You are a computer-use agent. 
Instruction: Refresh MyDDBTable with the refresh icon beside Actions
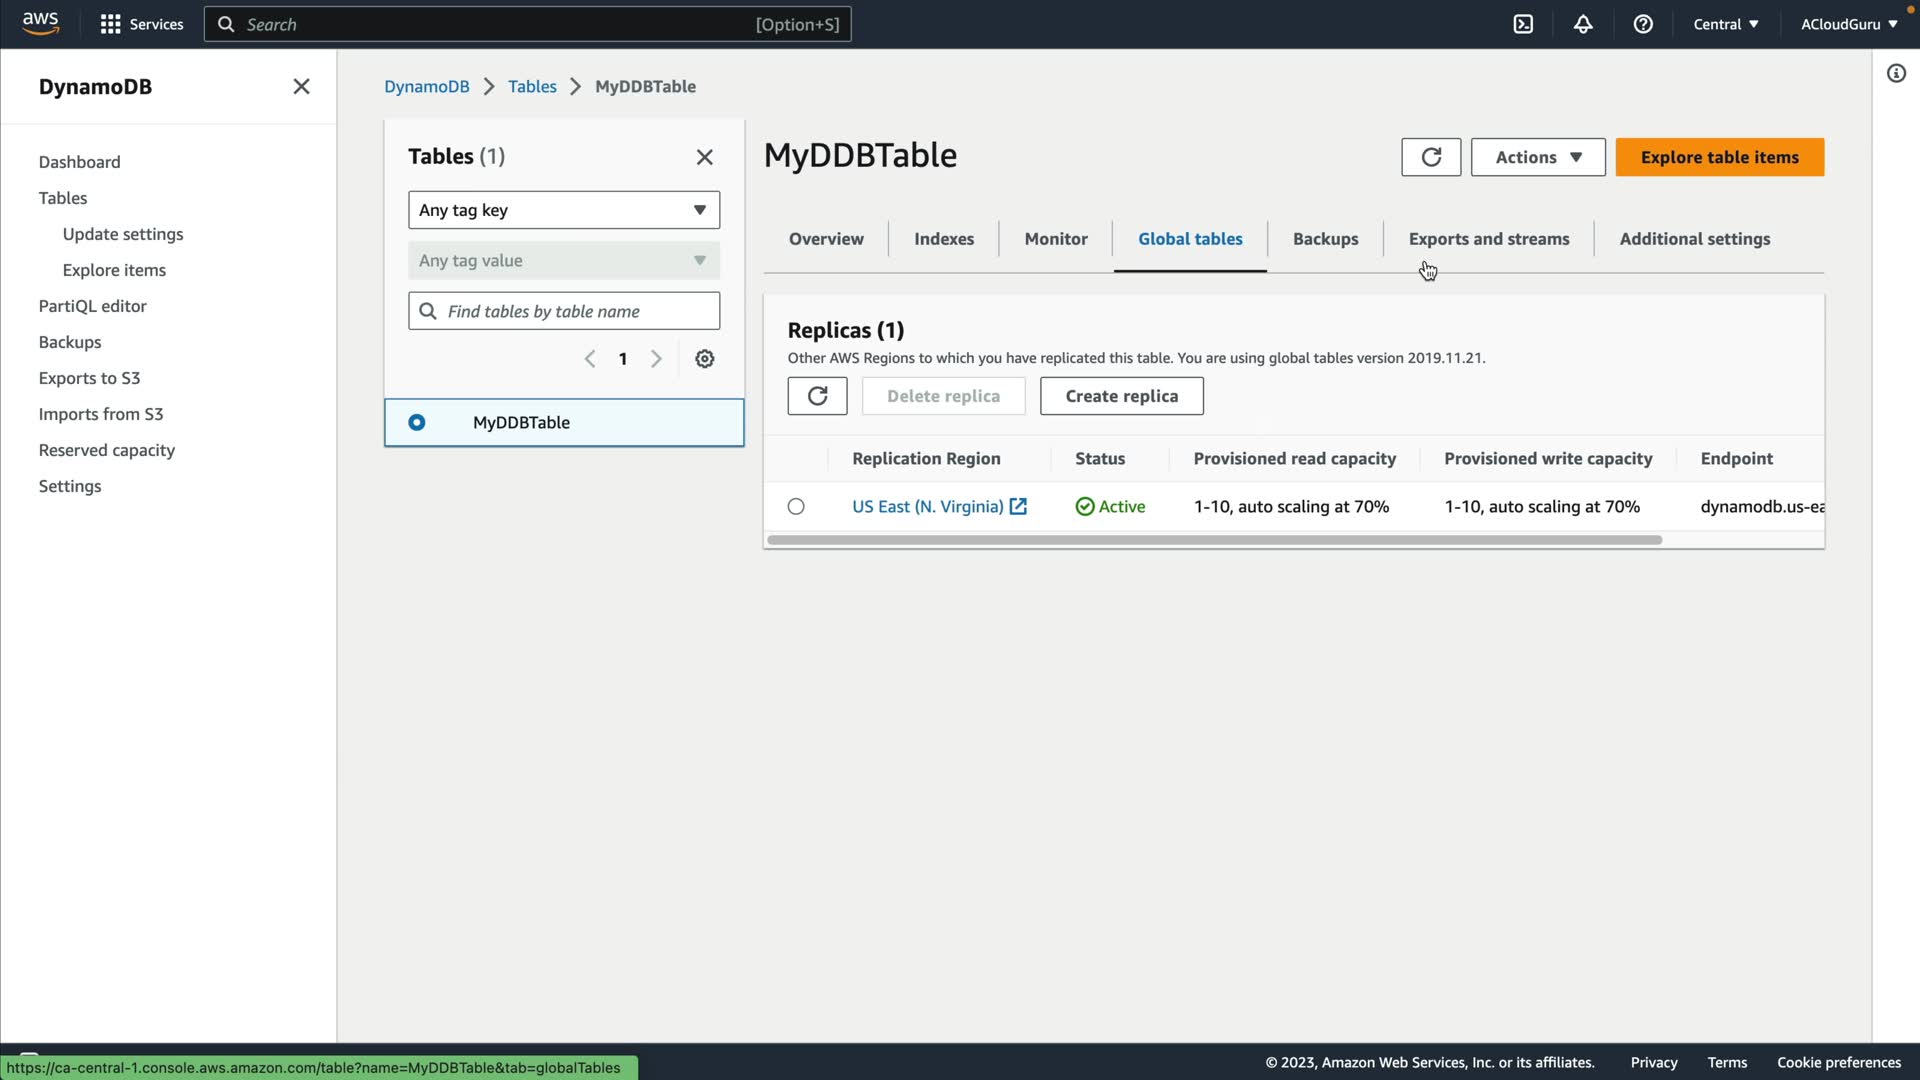1431,157
